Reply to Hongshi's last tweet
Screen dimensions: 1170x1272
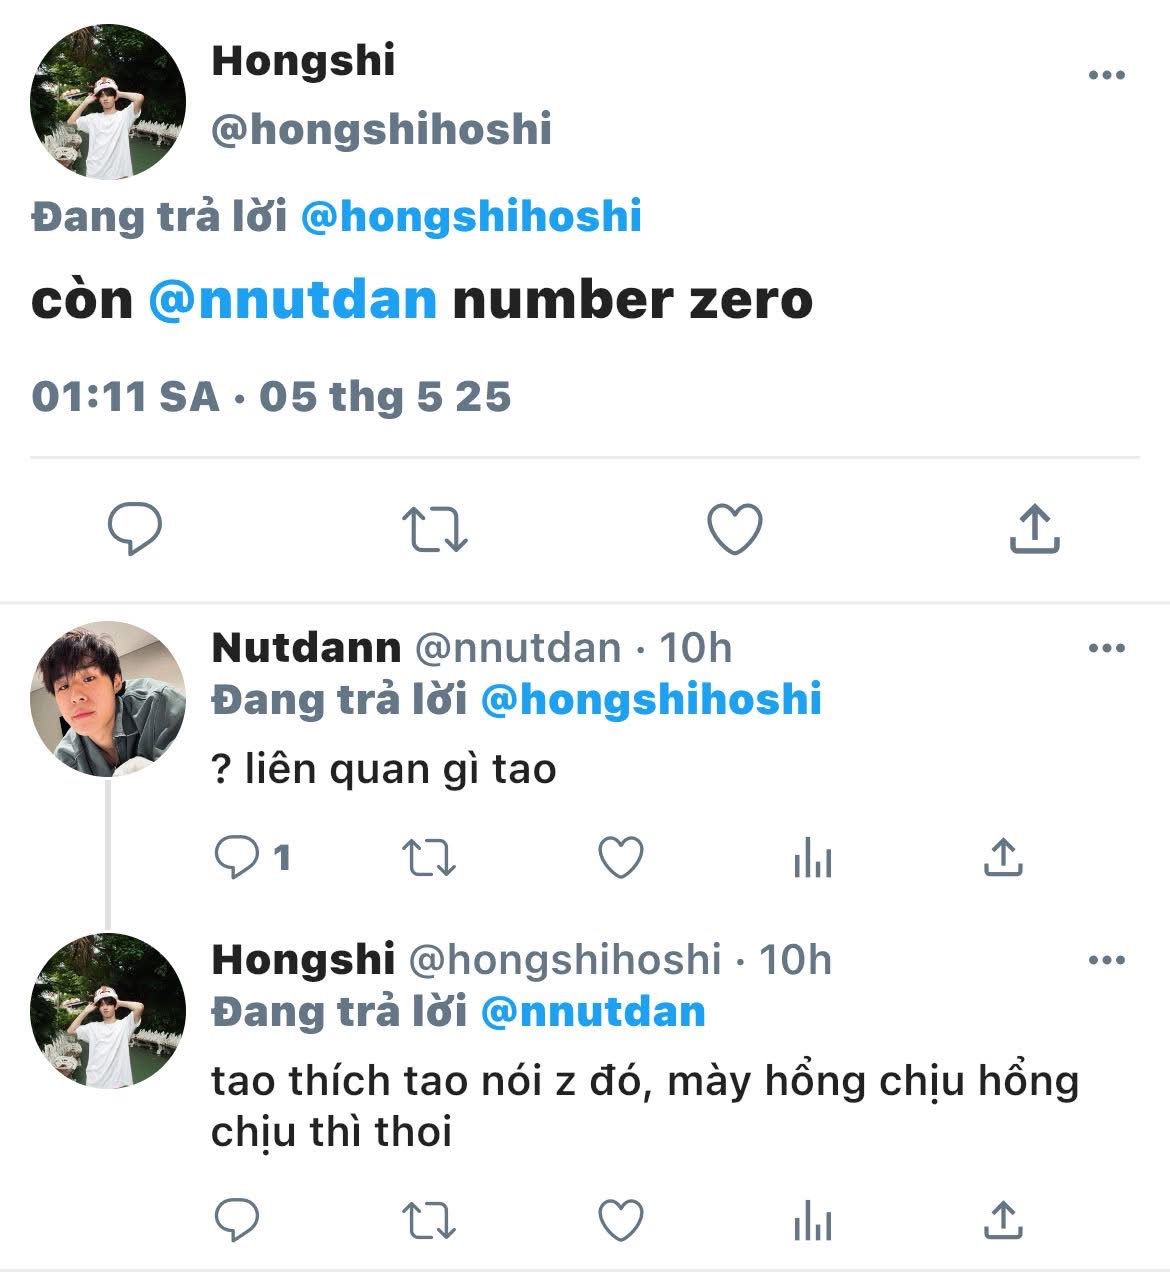coord(238,1220)
